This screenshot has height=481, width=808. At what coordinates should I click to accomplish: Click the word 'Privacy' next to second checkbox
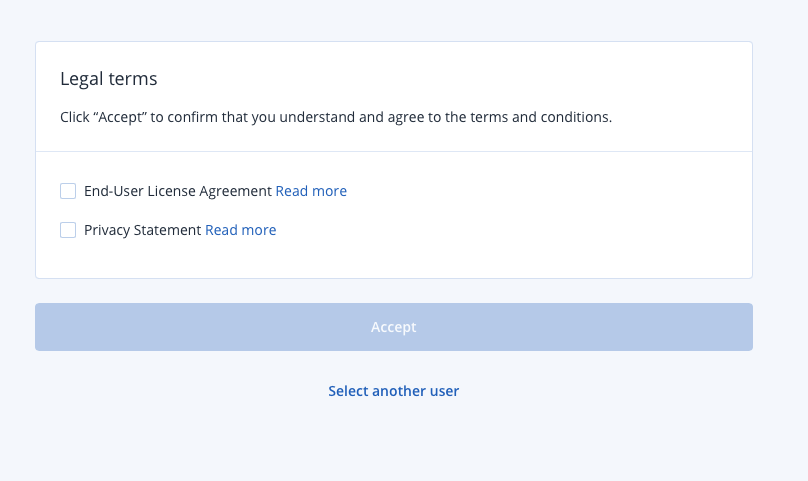pyautogui.click(x=107, y=230)
